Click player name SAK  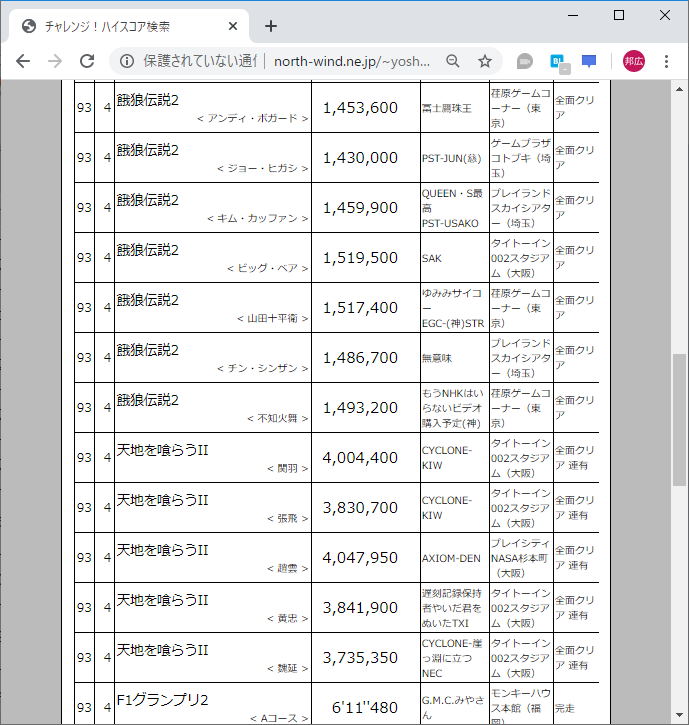(x=431, y=258)
